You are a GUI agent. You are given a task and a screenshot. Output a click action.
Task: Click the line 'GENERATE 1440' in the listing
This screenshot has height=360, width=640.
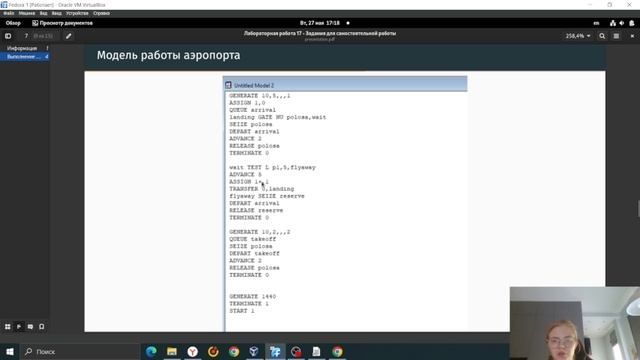(252, 296)
